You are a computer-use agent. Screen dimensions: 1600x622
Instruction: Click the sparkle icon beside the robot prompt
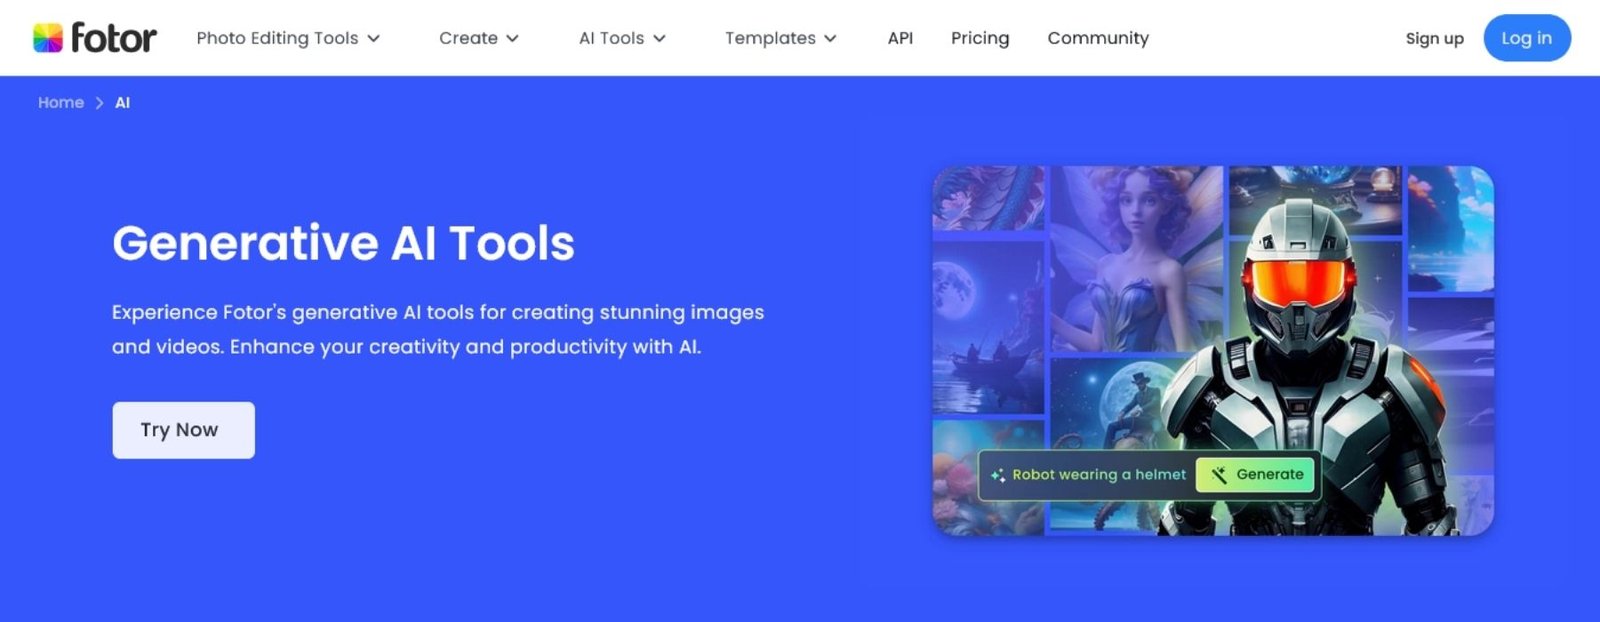click(x=998, y=475)
